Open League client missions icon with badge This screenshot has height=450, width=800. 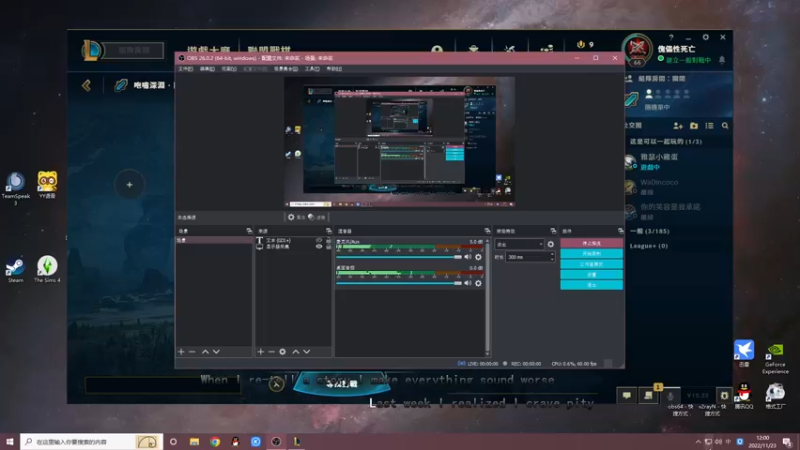pos(649,394)
